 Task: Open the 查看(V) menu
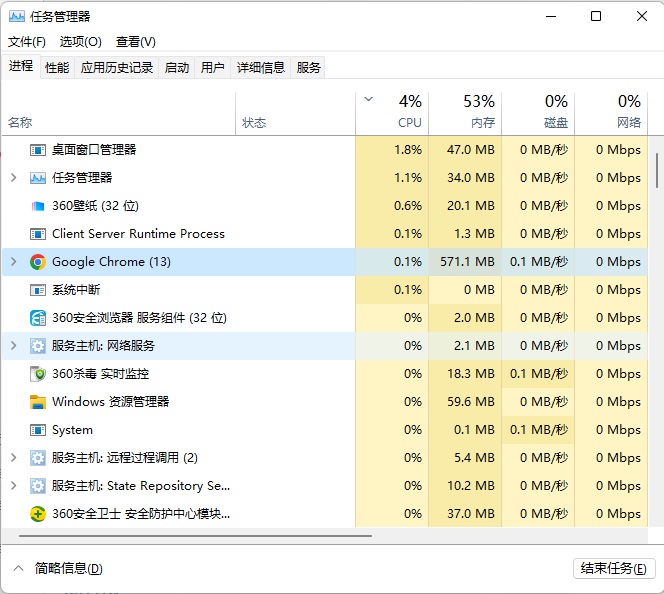[x=136, y=41]
